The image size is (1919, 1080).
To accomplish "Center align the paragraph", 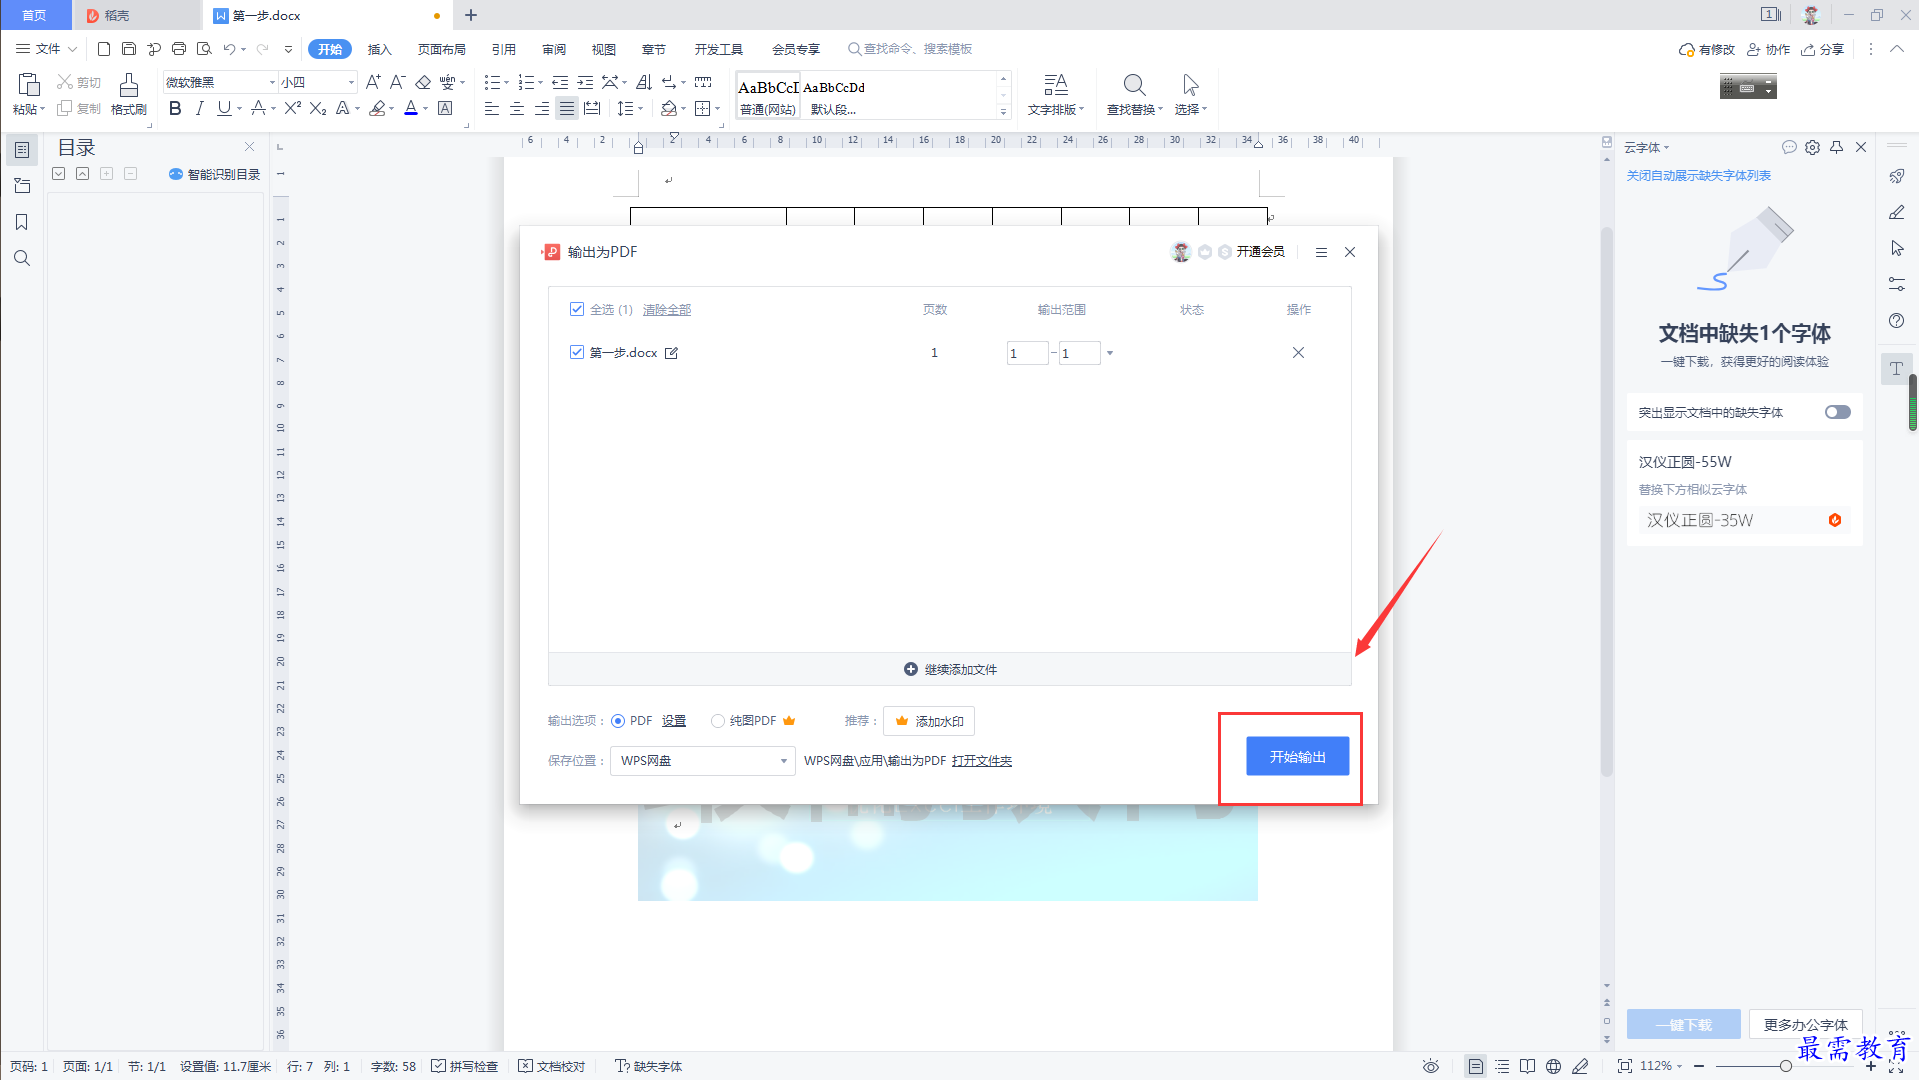I will [517, 109].
